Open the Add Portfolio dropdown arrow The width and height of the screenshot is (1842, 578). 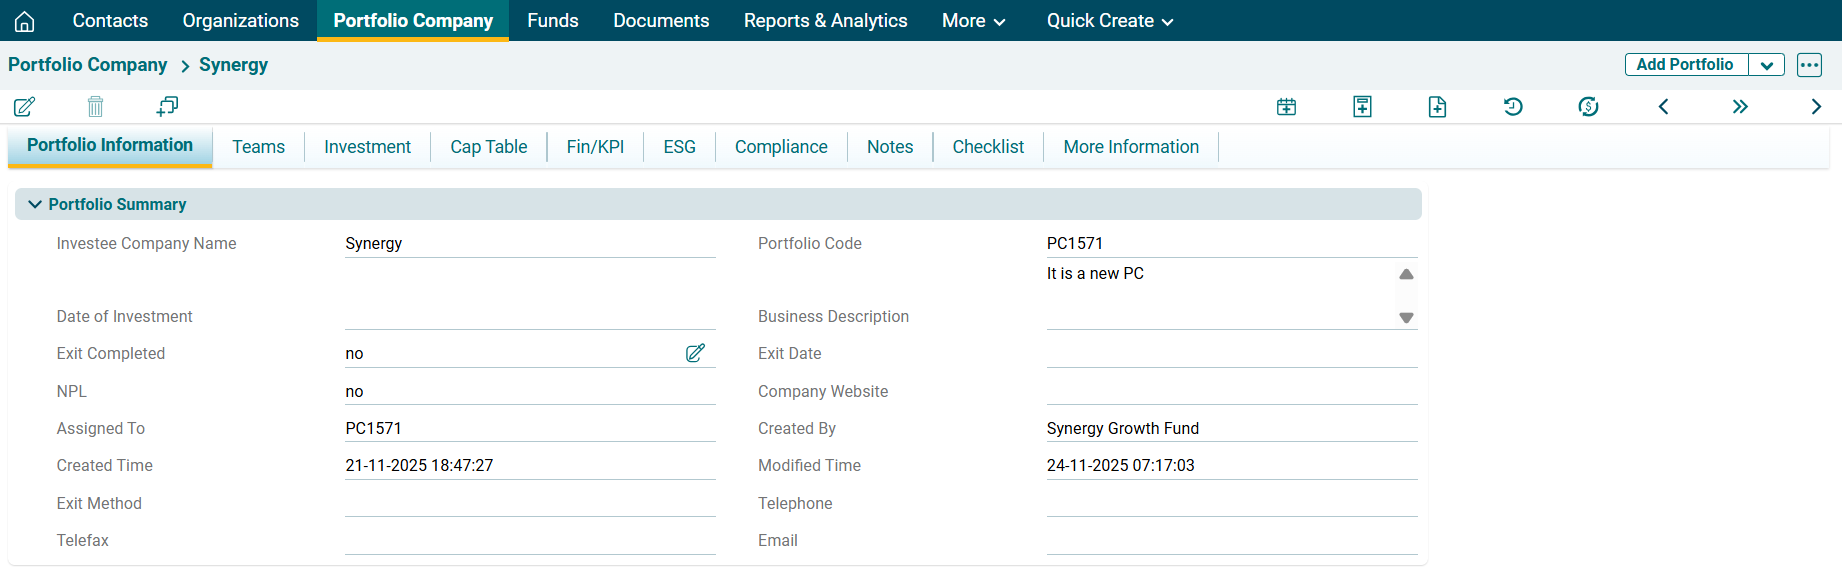tap(1767, 65)
